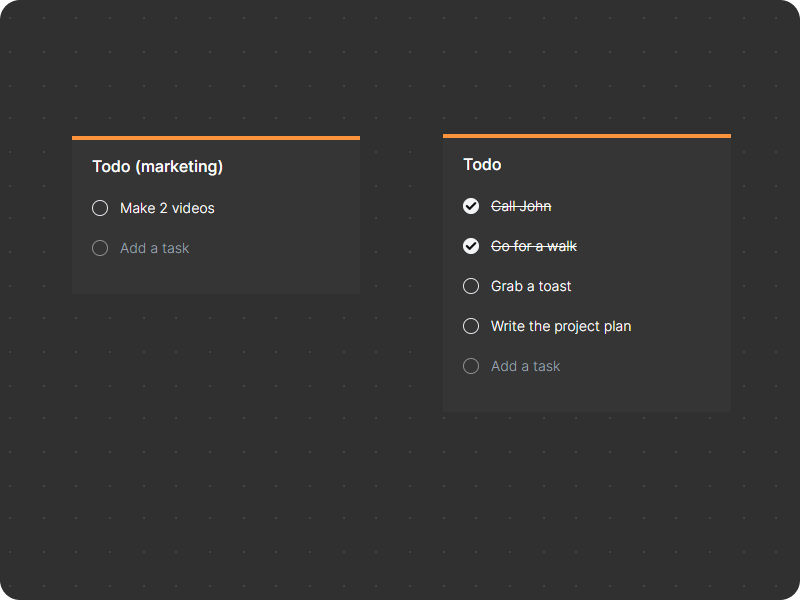The image size is (800, 600).
Task: Click the dimmed circle beside Add a task in Todo card
Action: click(471, 366)
